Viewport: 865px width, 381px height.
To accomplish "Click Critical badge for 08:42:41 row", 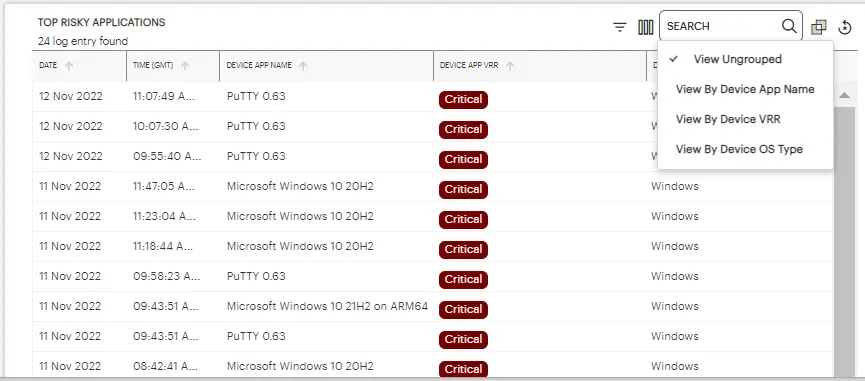I will (x=463, y=369).
